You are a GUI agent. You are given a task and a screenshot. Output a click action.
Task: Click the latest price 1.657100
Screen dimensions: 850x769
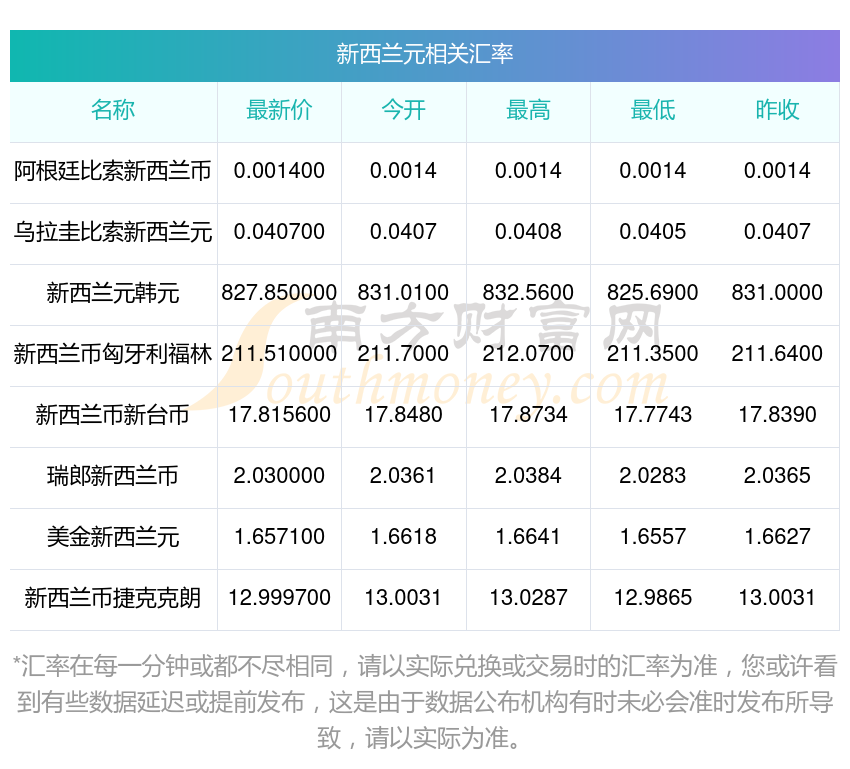[x=279, y=537]
